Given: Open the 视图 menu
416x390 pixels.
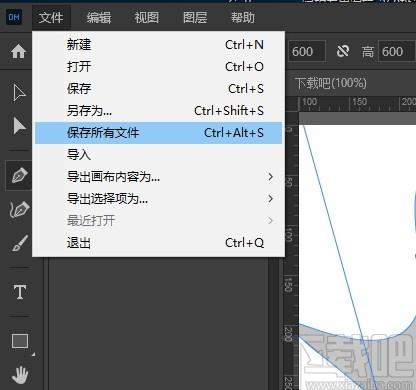Looking at the screenshot, I should [147, 17].
